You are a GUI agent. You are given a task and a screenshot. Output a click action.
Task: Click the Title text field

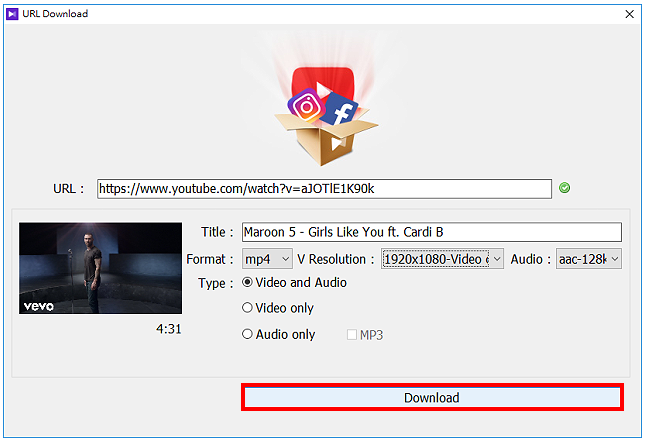[432, 232]
